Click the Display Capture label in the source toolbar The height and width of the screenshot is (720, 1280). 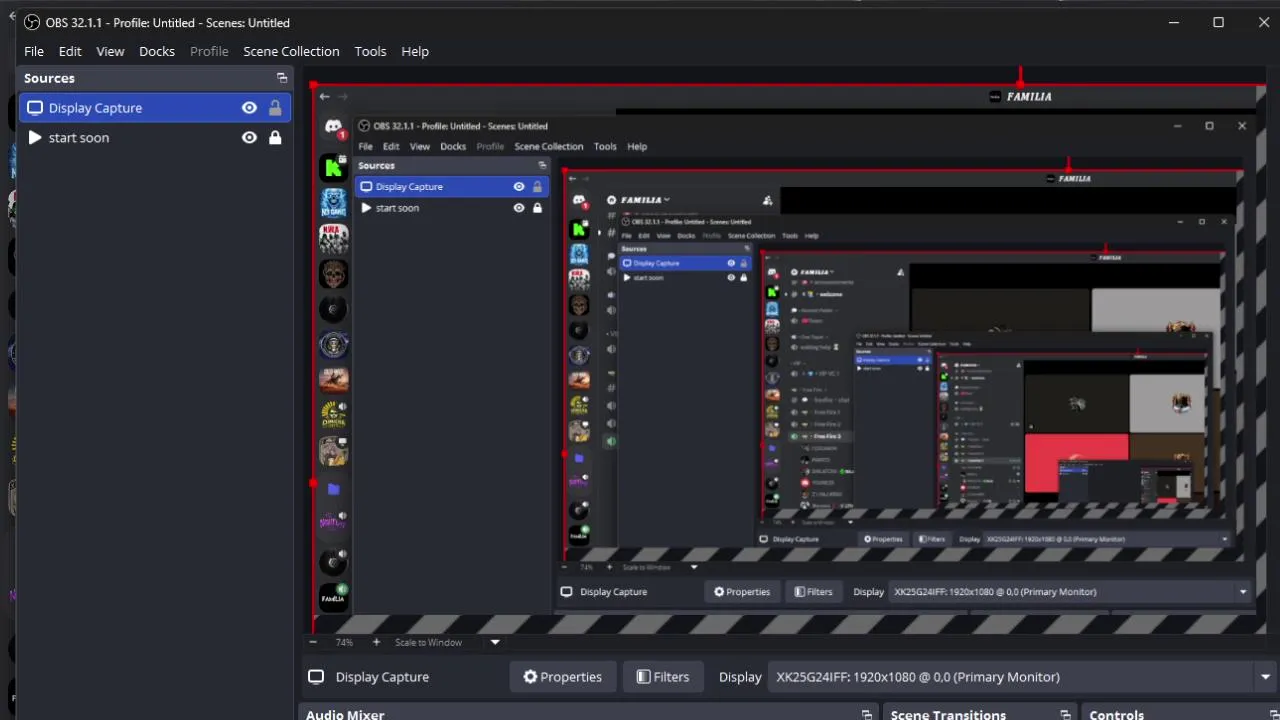(x=382, y=677)
